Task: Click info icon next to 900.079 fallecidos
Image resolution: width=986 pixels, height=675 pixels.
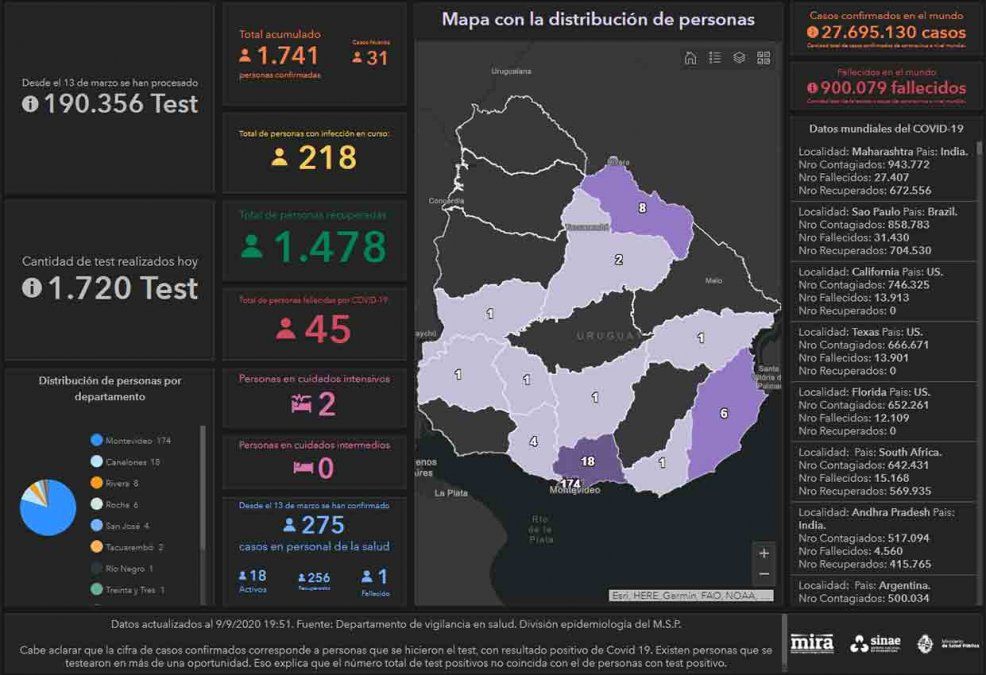Action: [x=812, y=88]
